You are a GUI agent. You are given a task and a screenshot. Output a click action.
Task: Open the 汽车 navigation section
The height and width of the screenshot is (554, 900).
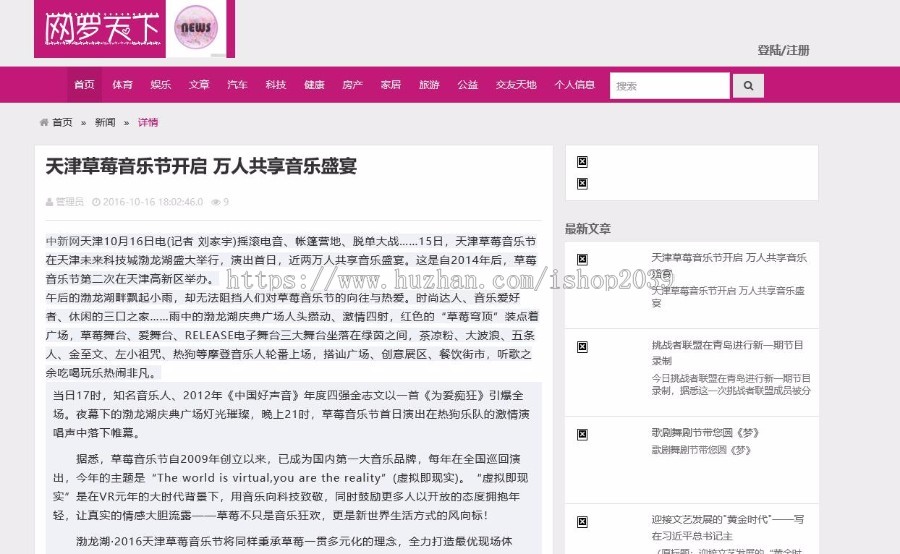[x=237, y=84]
